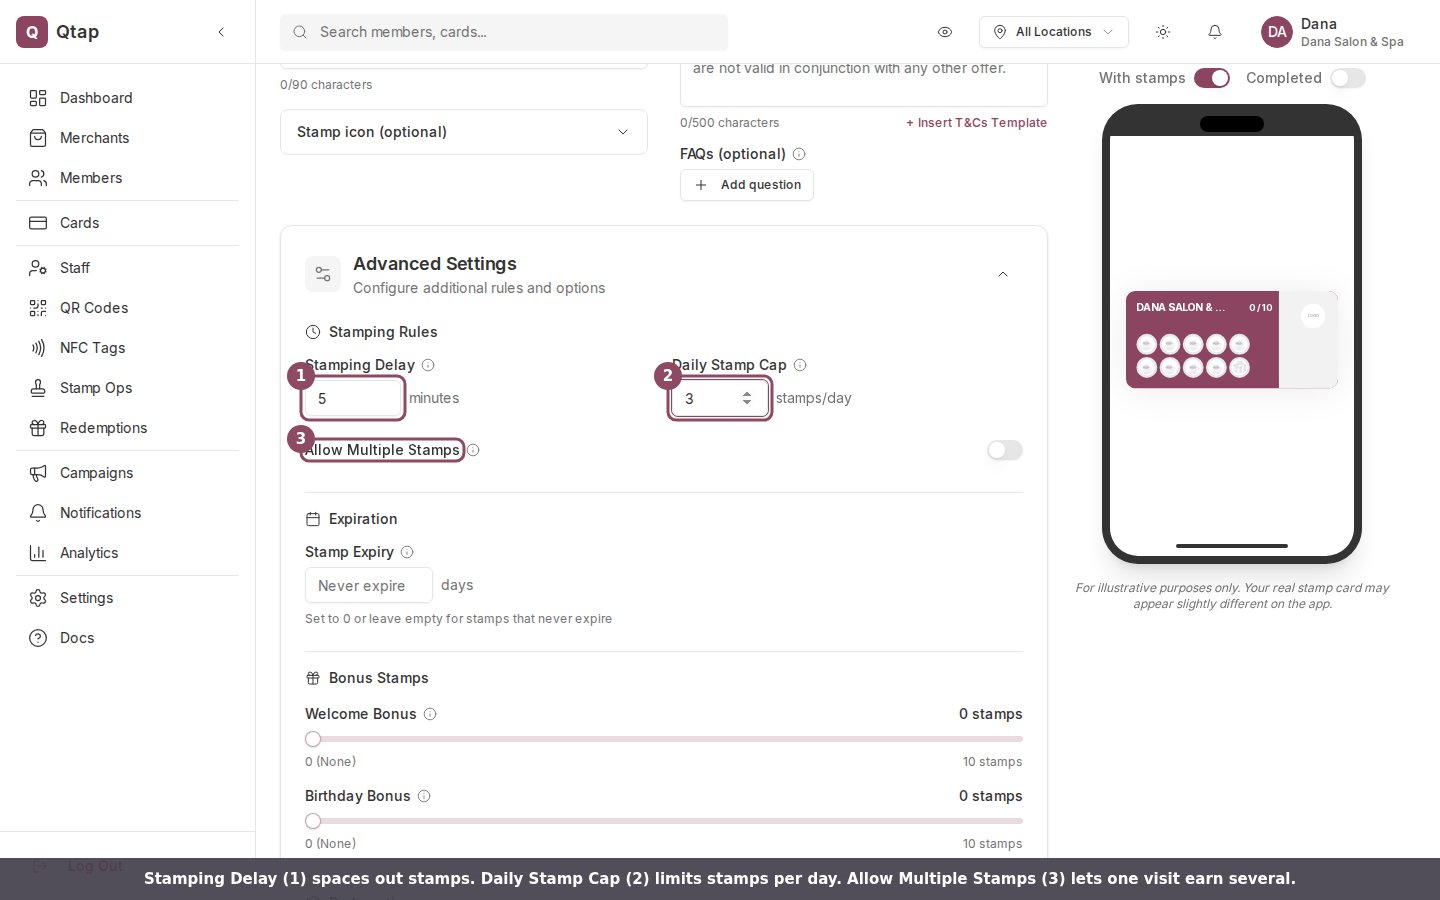Click the Notifications bell icon in sidebar
Viewport: 1440px width, 900px height.
pos(38,513)
